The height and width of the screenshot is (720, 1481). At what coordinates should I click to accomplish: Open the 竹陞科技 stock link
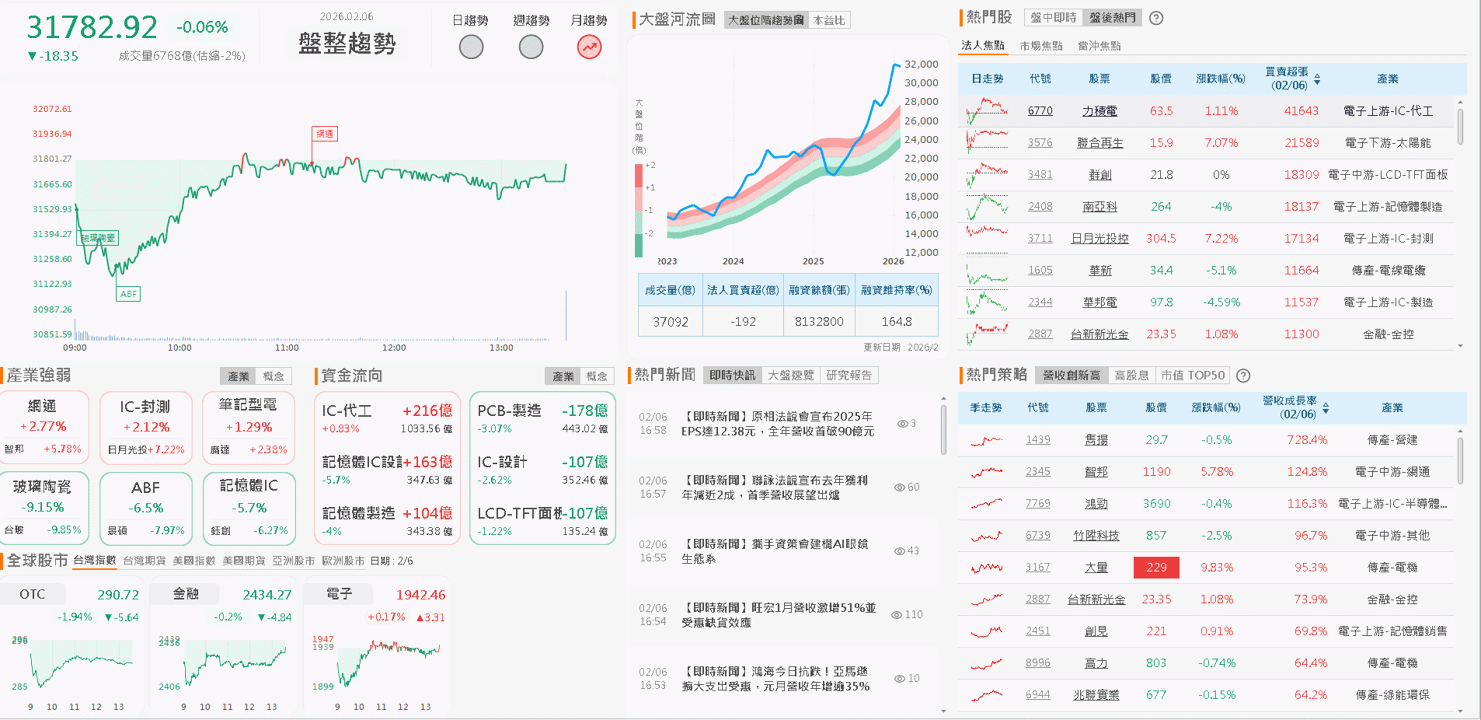[1096, 536]
